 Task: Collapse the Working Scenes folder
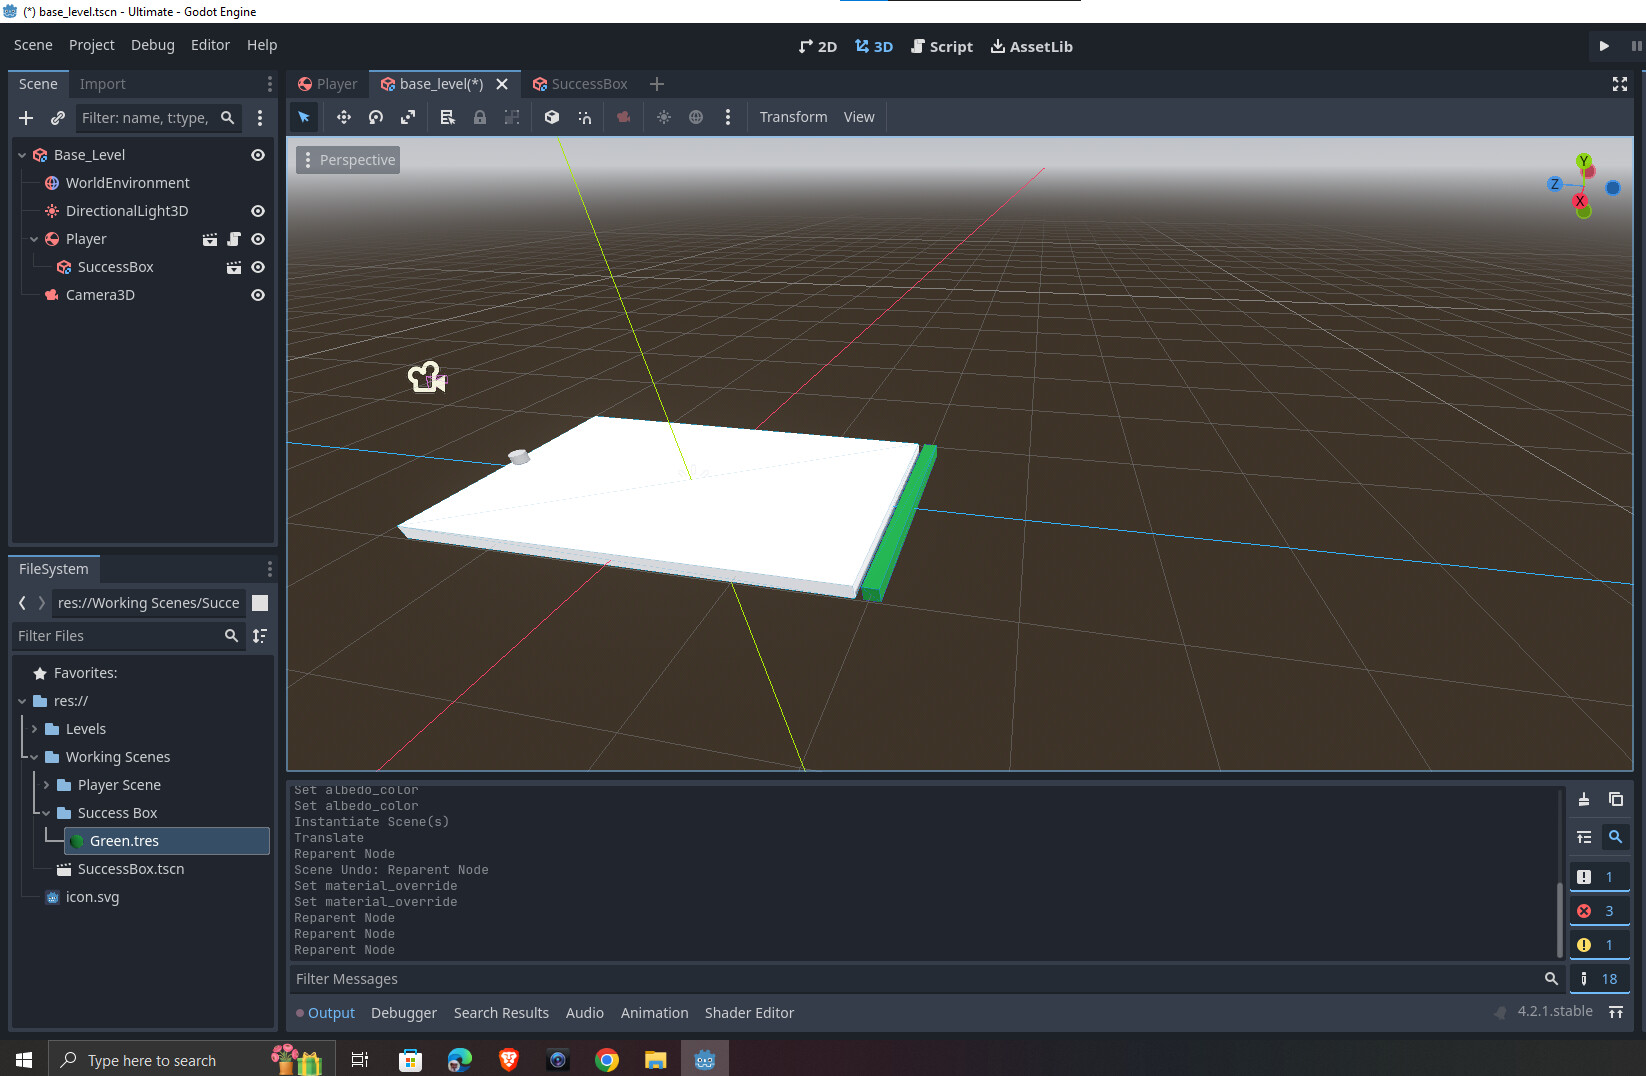pos(34,757)
